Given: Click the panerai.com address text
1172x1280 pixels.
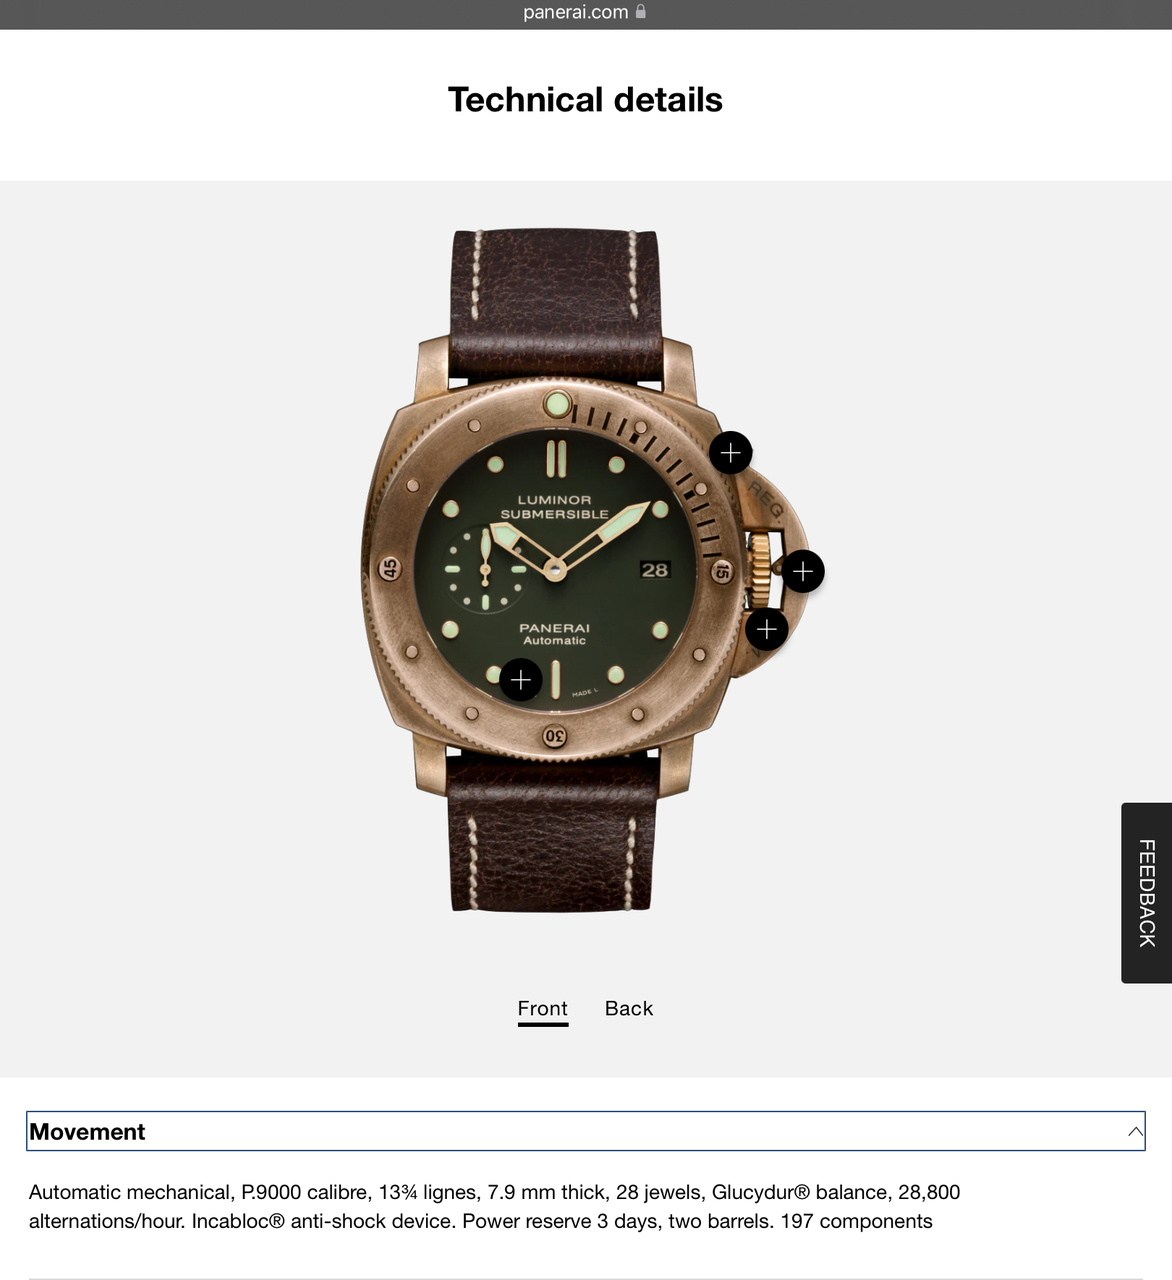Looking at the screenshot, I should (576, 12).
